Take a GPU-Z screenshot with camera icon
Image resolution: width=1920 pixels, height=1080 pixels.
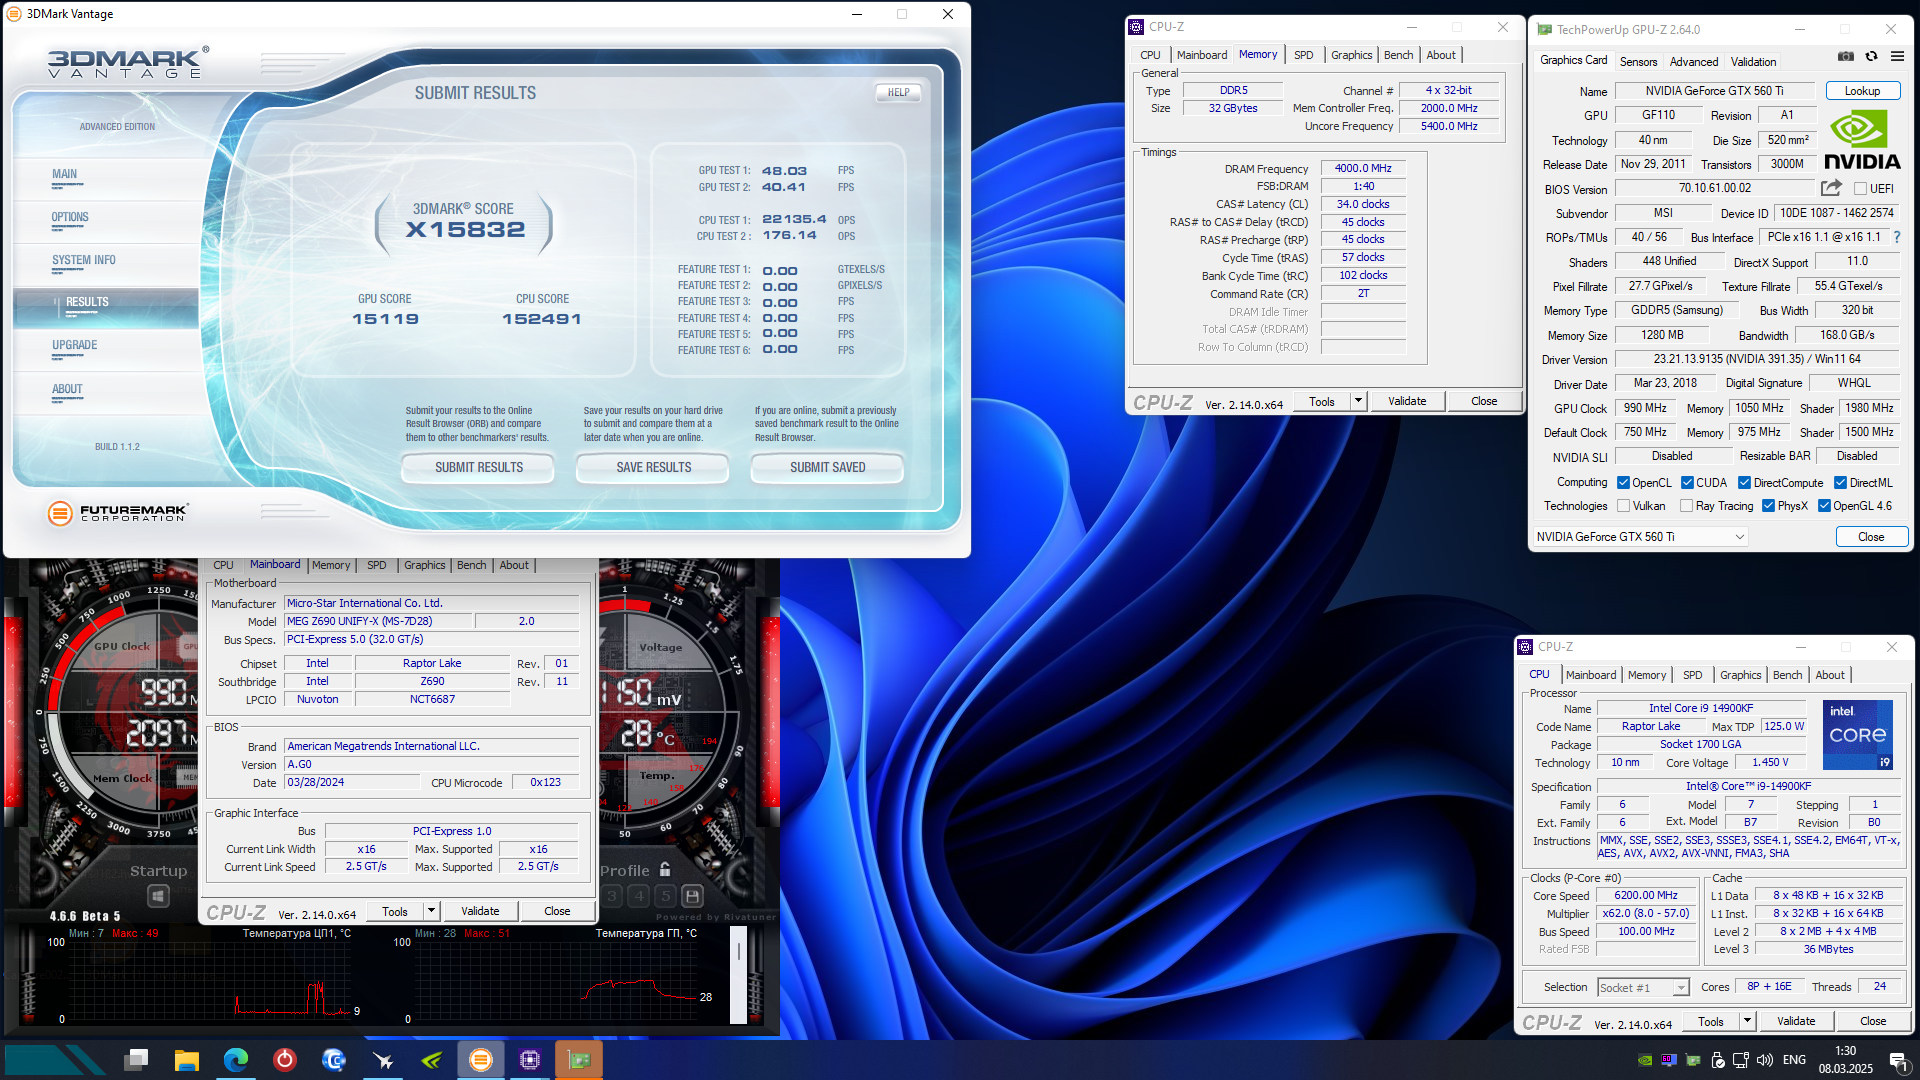pos(1846,57)
